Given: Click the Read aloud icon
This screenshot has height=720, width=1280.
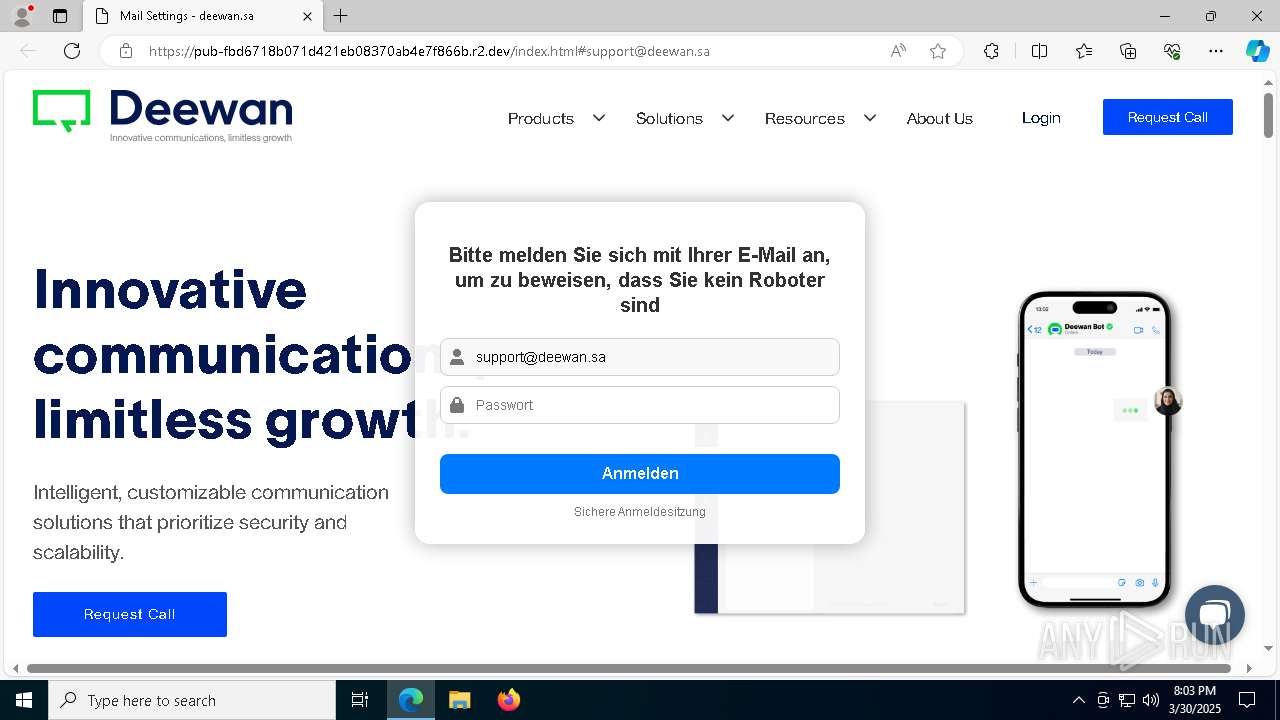Looking at the screenshot, I should point(898,51).
